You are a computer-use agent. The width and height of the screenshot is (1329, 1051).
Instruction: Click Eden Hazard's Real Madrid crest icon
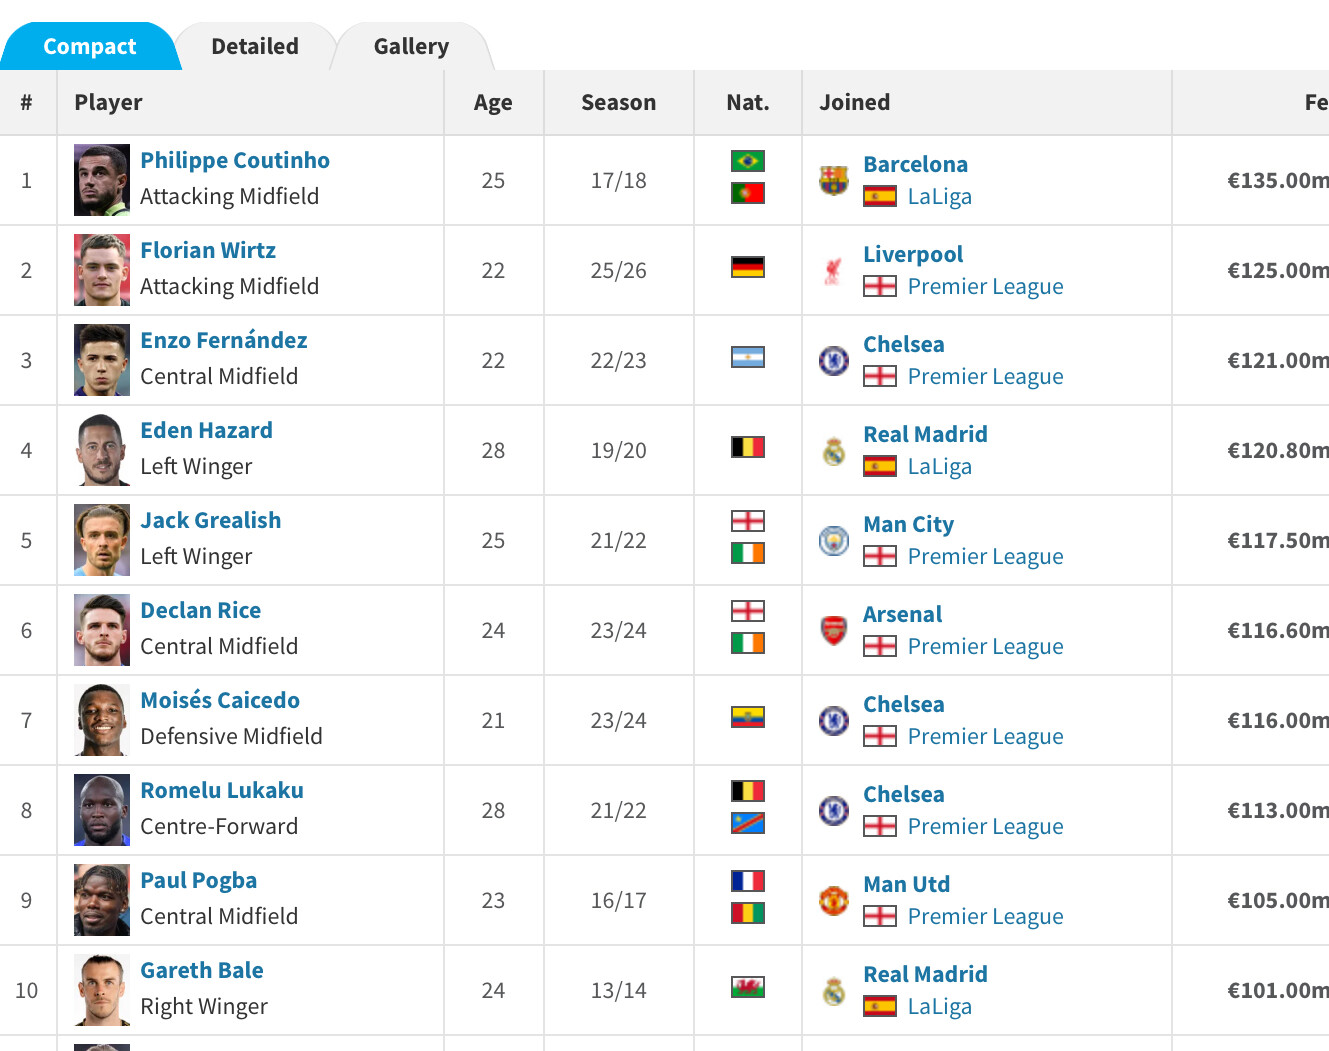833,451
